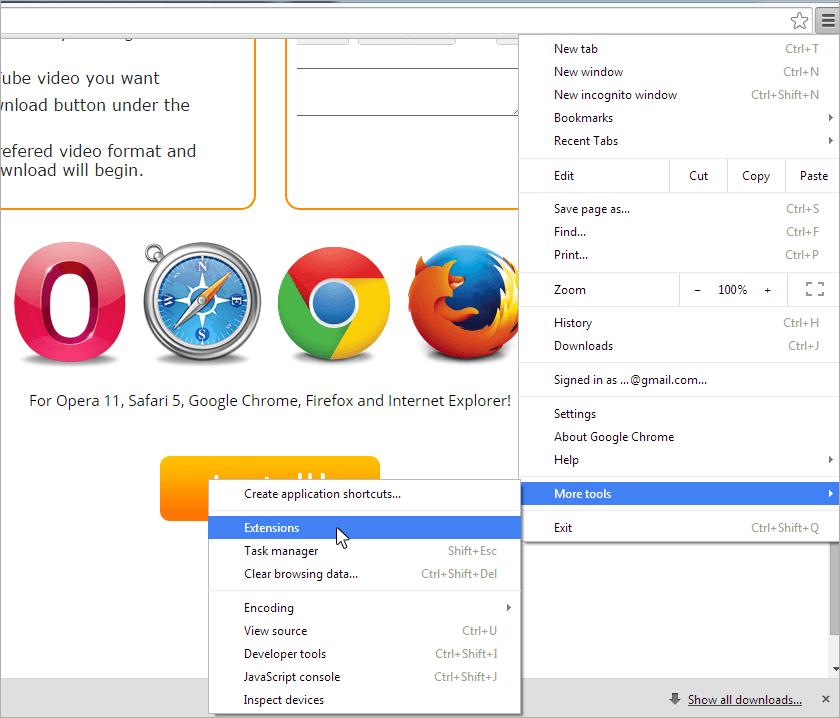Screen dimensions: 840x718
Task: Select Save page as... option
Action: point(679,209)
